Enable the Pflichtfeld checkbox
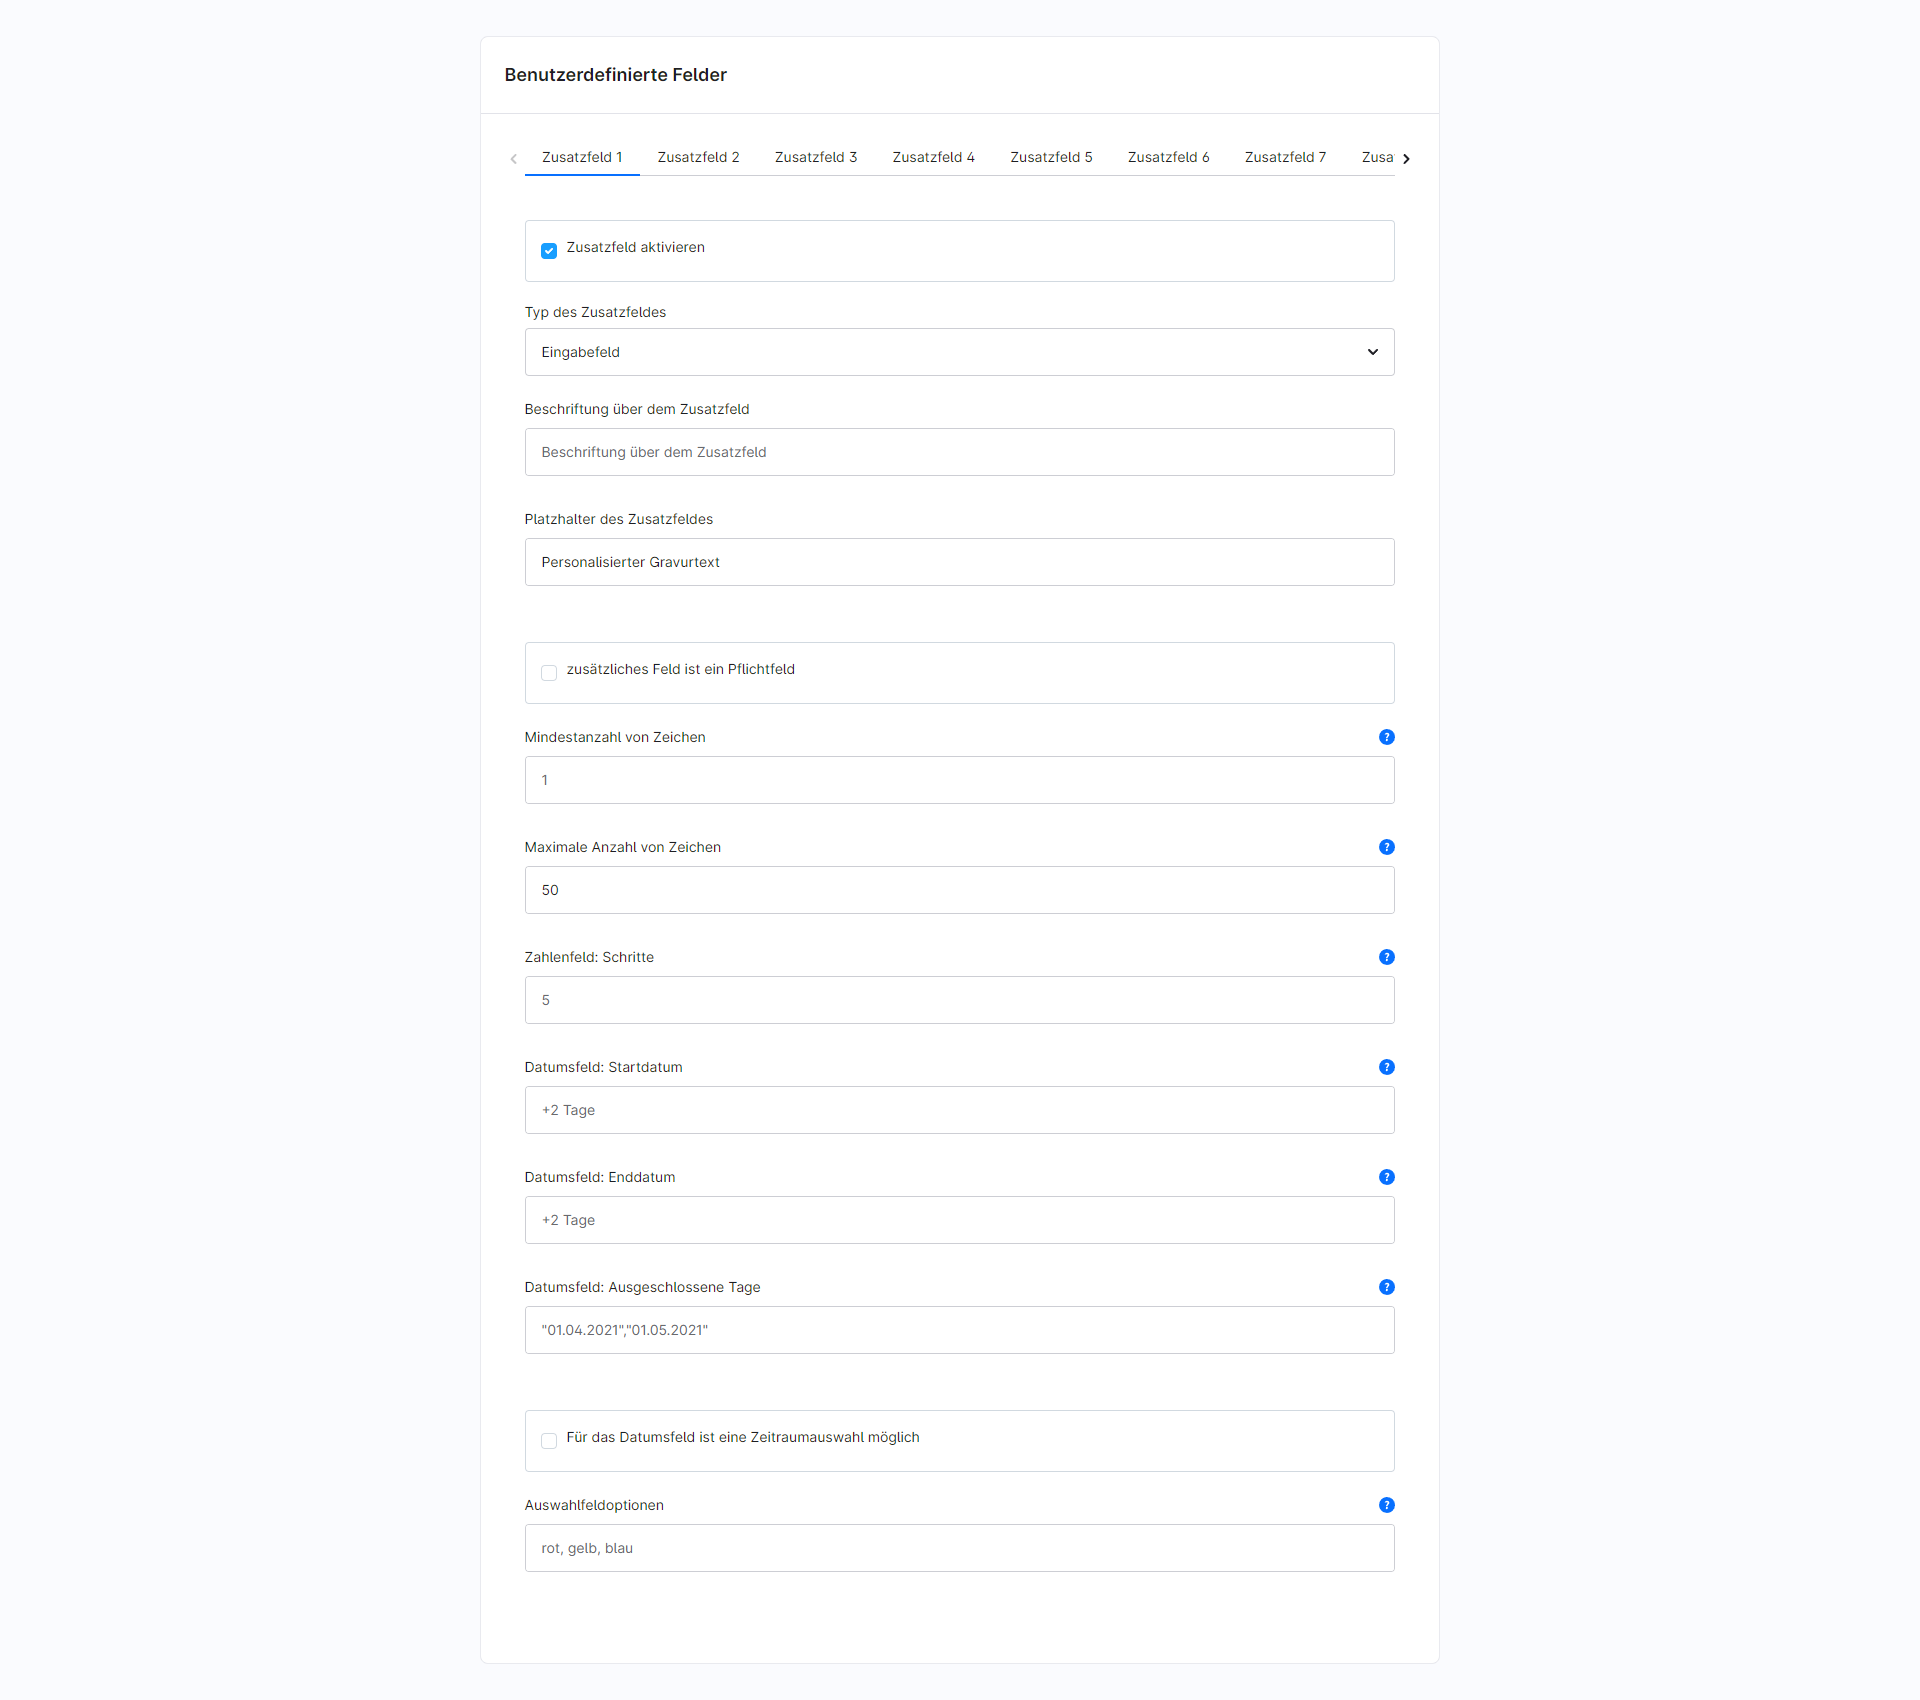This screenshot has height=1700, width=1920. [549, 673]
